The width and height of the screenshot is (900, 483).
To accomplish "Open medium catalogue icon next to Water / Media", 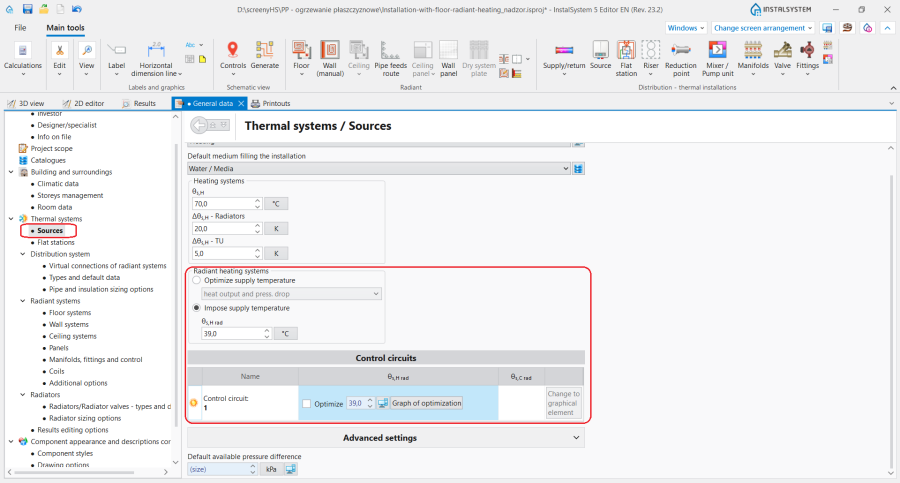I will pos(578,169).
